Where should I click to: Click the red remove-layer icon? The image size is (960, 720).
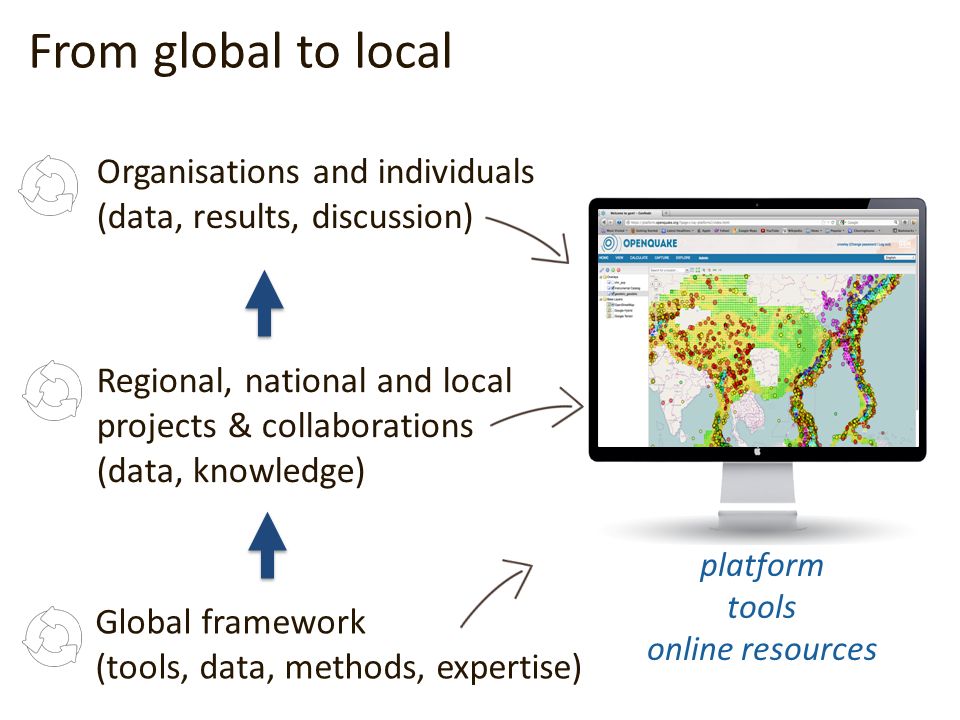pos(618,270)
